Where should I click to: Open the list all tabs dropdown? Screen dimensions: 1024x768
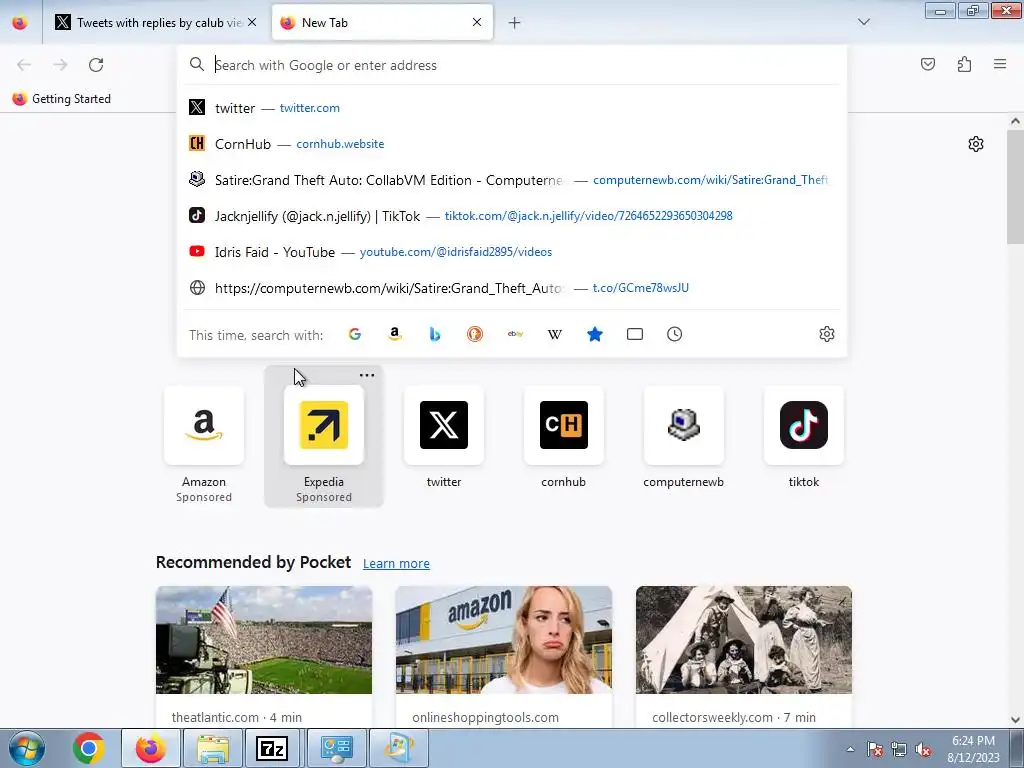[x=864, y=22]
